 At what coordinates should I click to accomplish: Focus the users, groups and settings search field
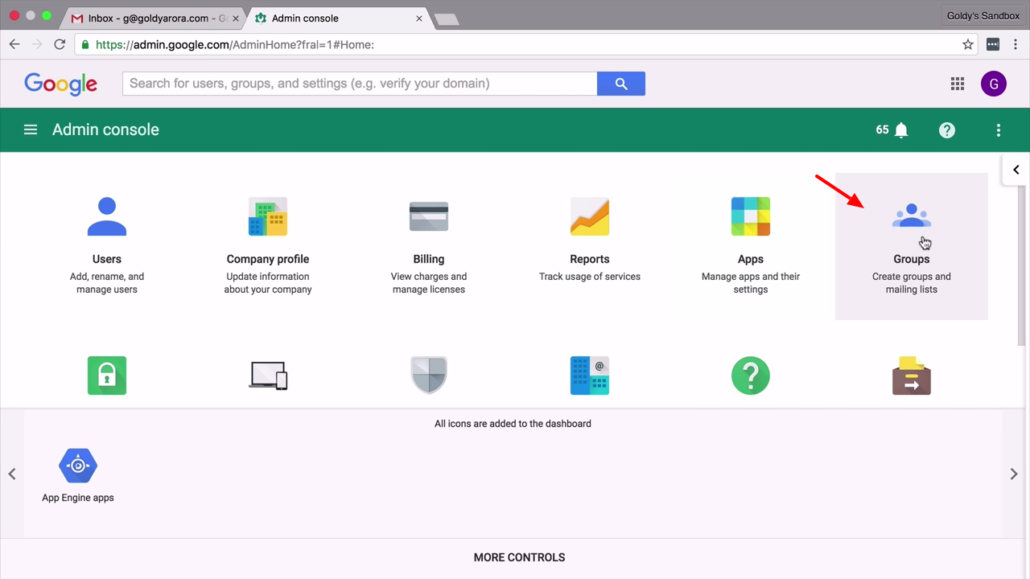(x=359, y=83)
